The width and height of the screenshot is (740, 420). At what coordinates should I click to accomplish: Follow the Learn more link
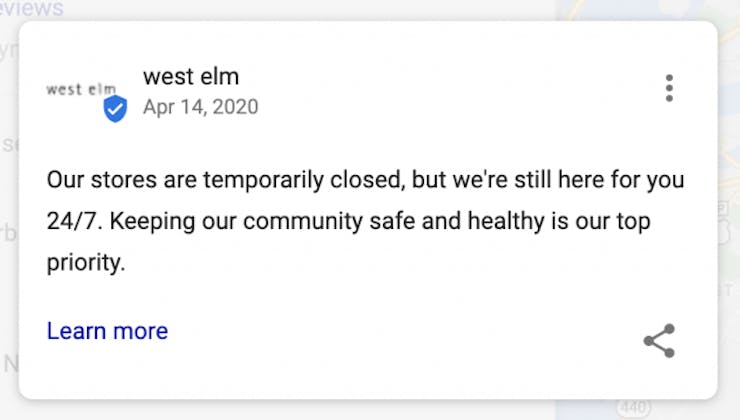pyautogui.click(x=108, y=331)
